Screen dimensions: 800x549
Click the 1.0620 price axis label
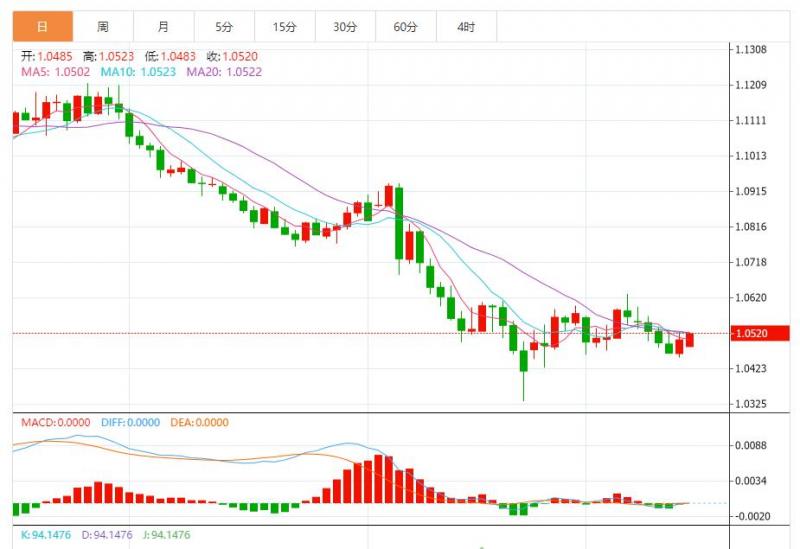point(751,297)
